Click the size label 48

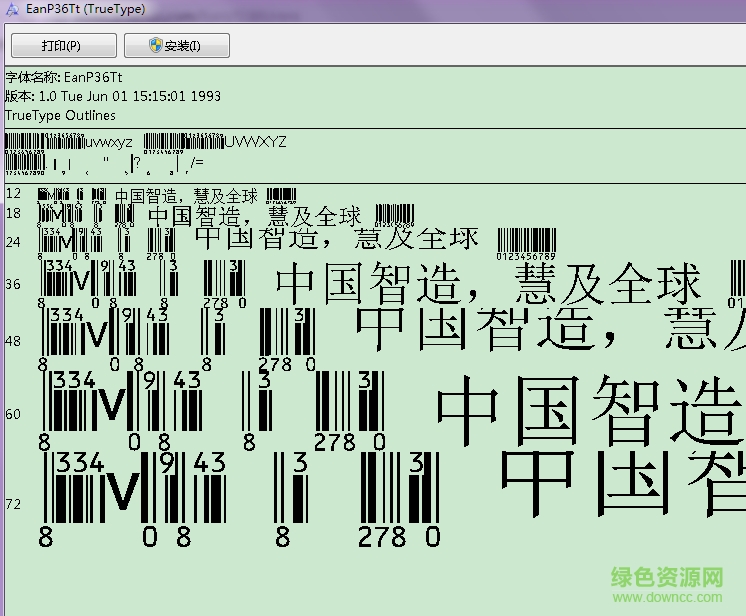point(13,341)
